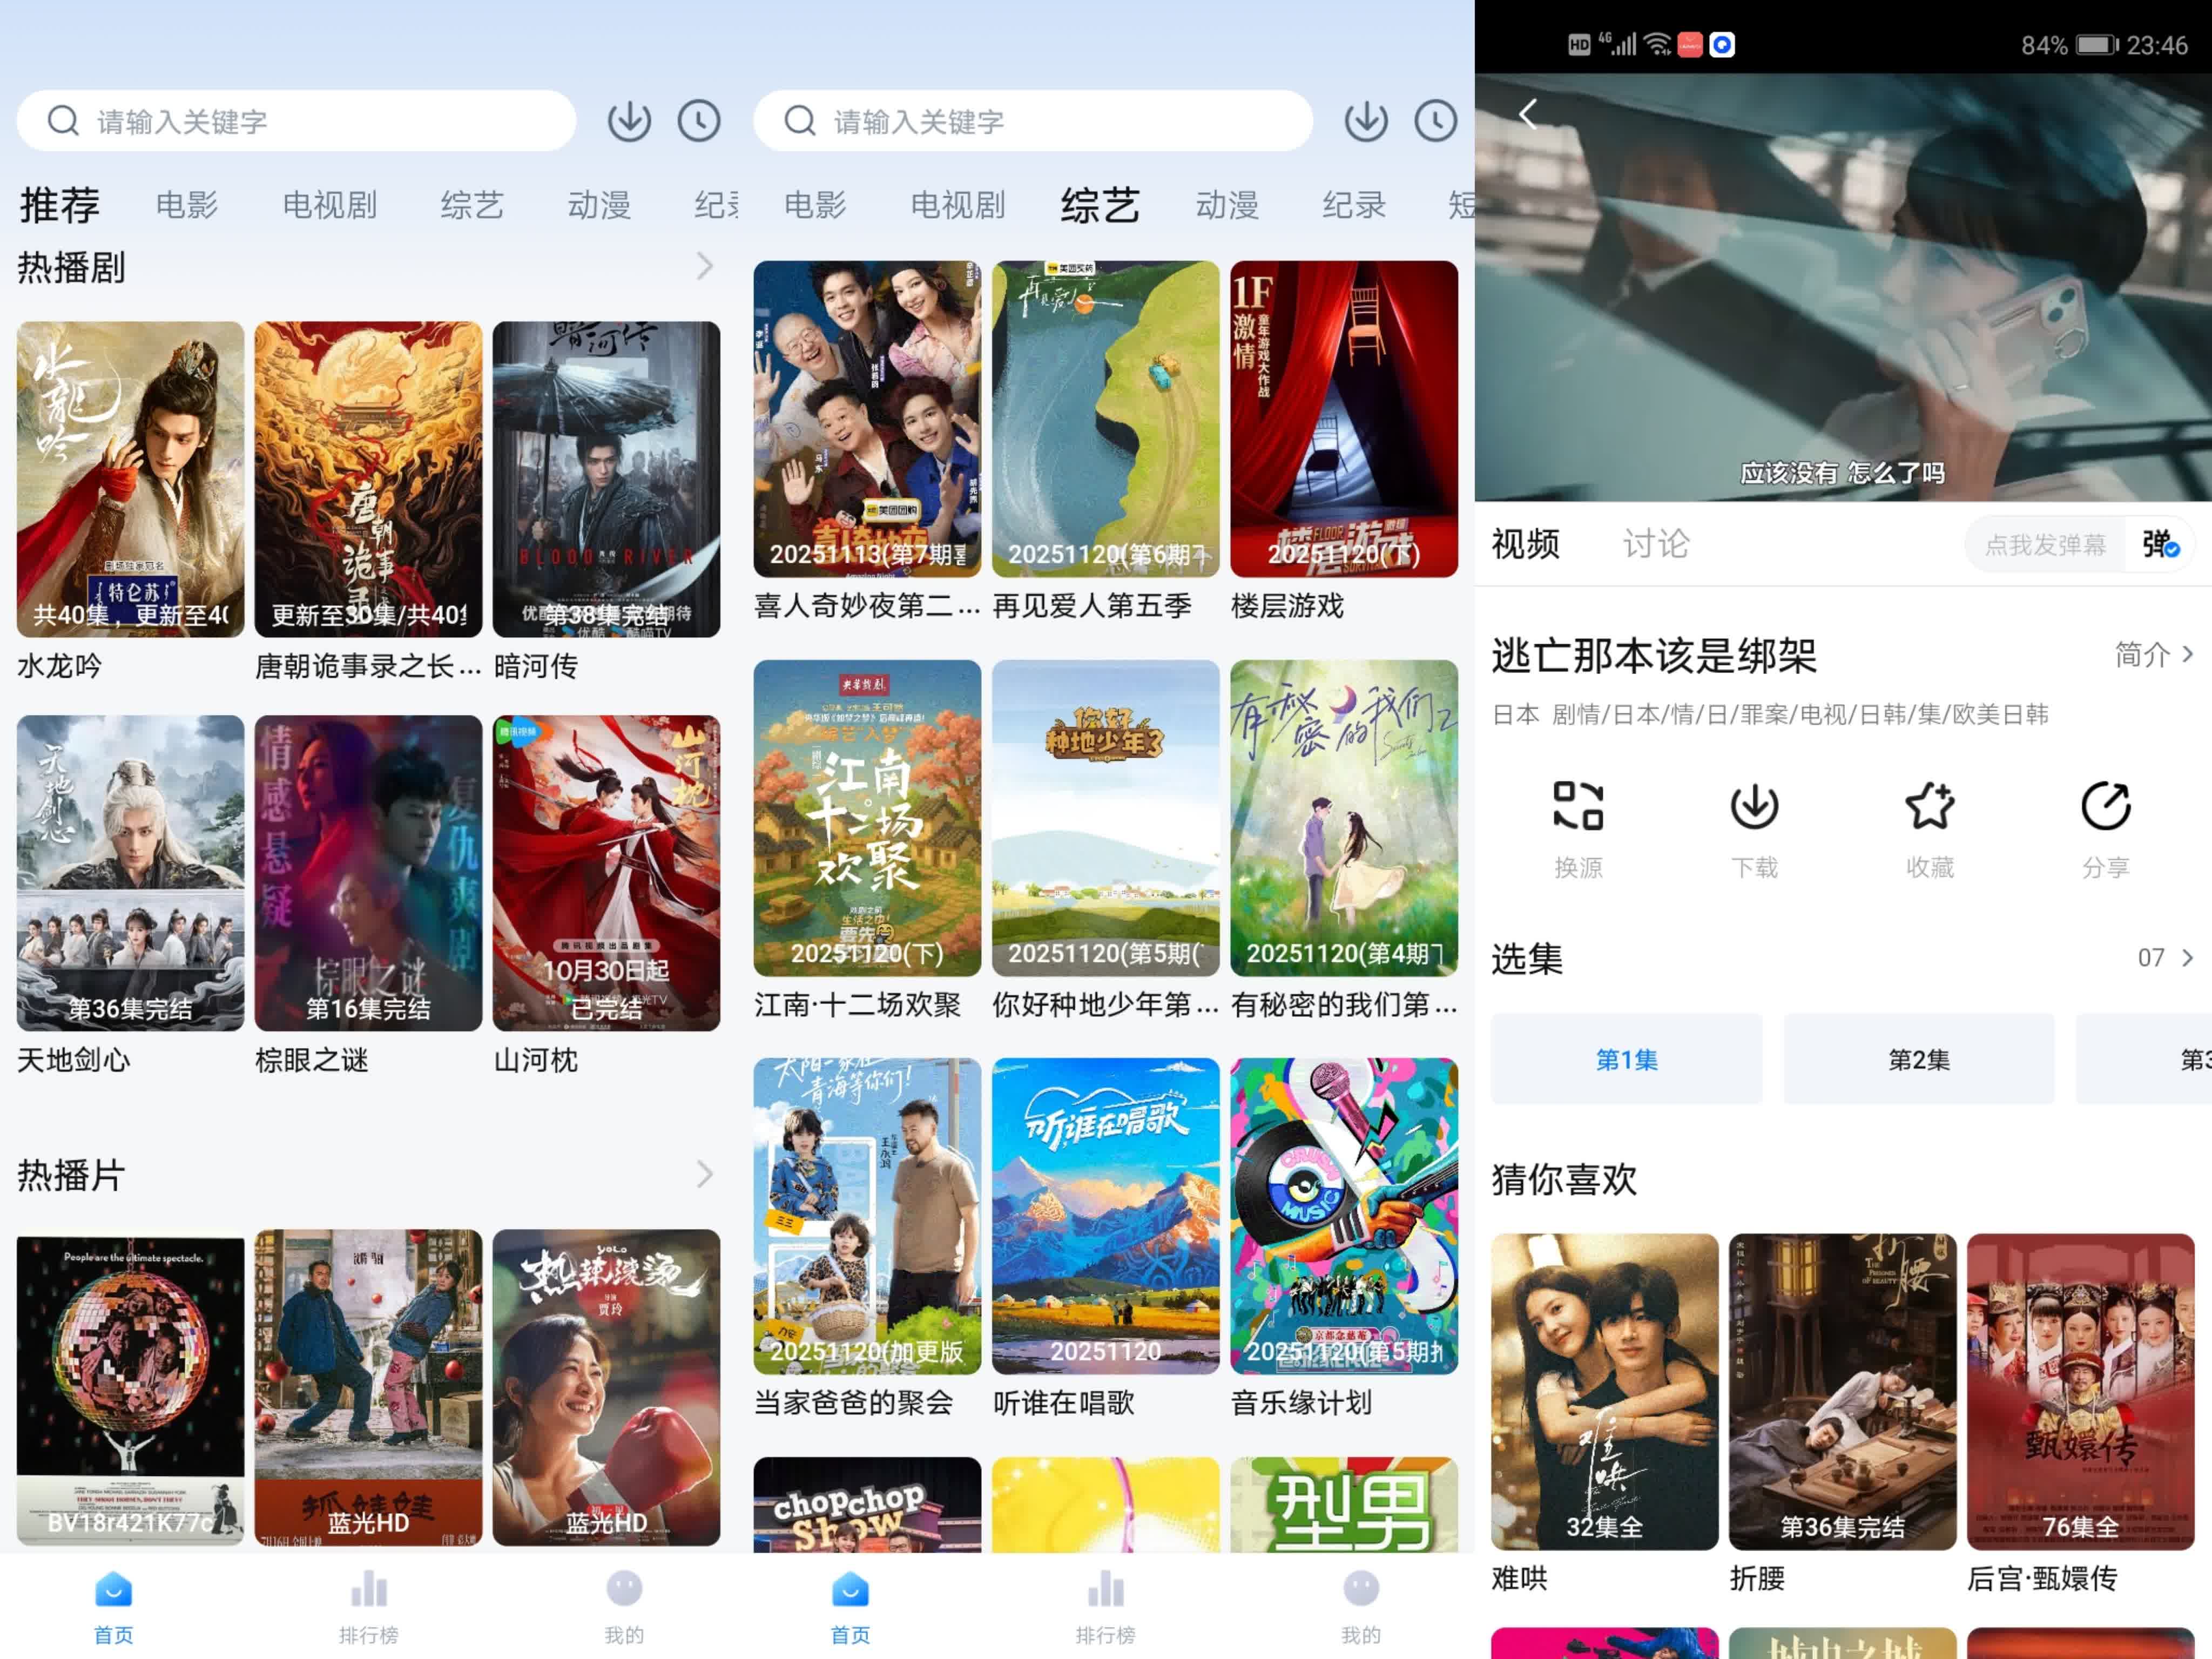The height and width of the screenshot is (1659, 2212).
Task: Add to favorites with 收藏 star icon
Action: click(x=1929, y=806)
